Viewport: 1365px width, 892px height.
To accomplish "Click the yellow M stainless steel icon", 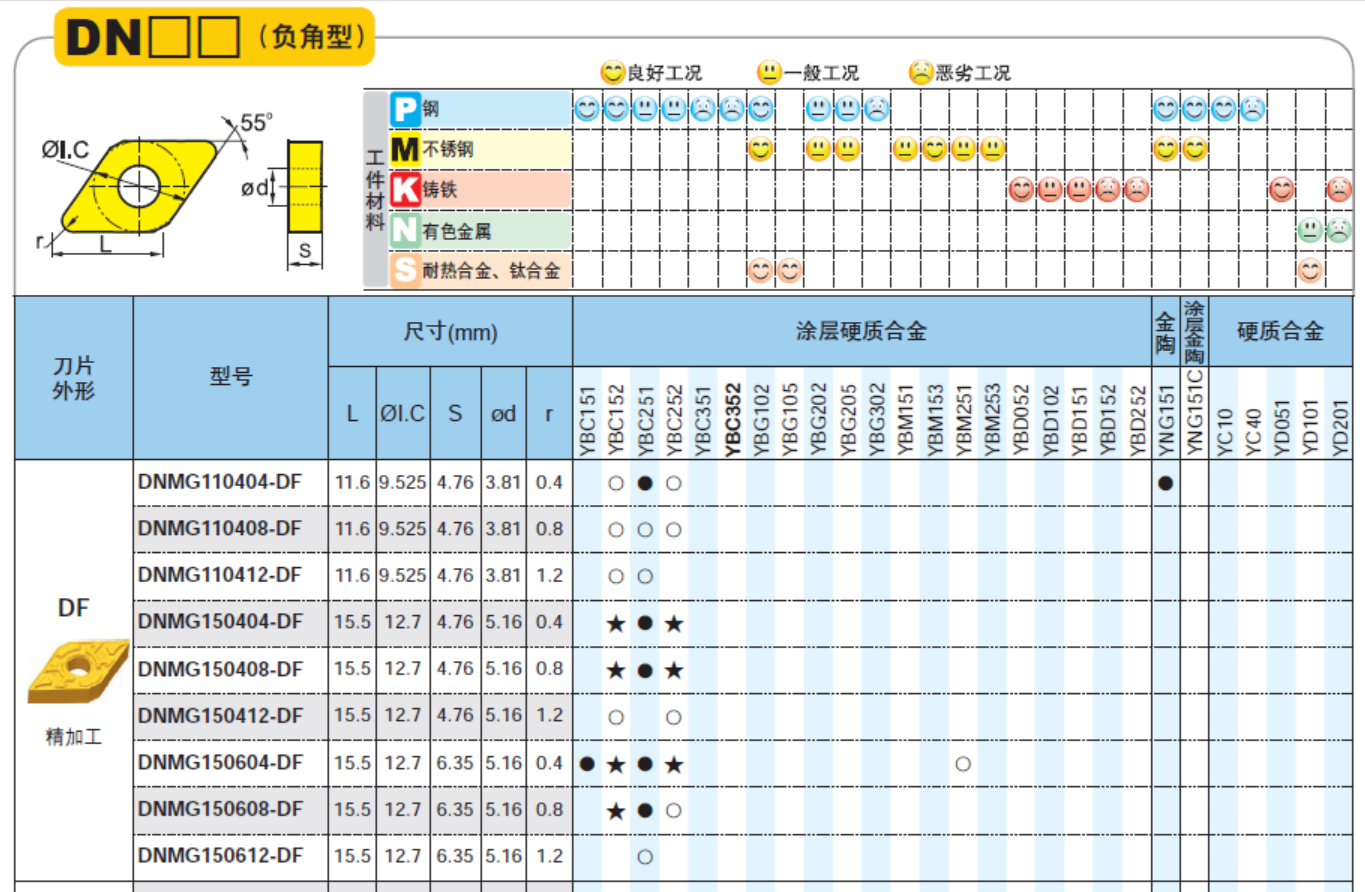I will pos(405,150).
